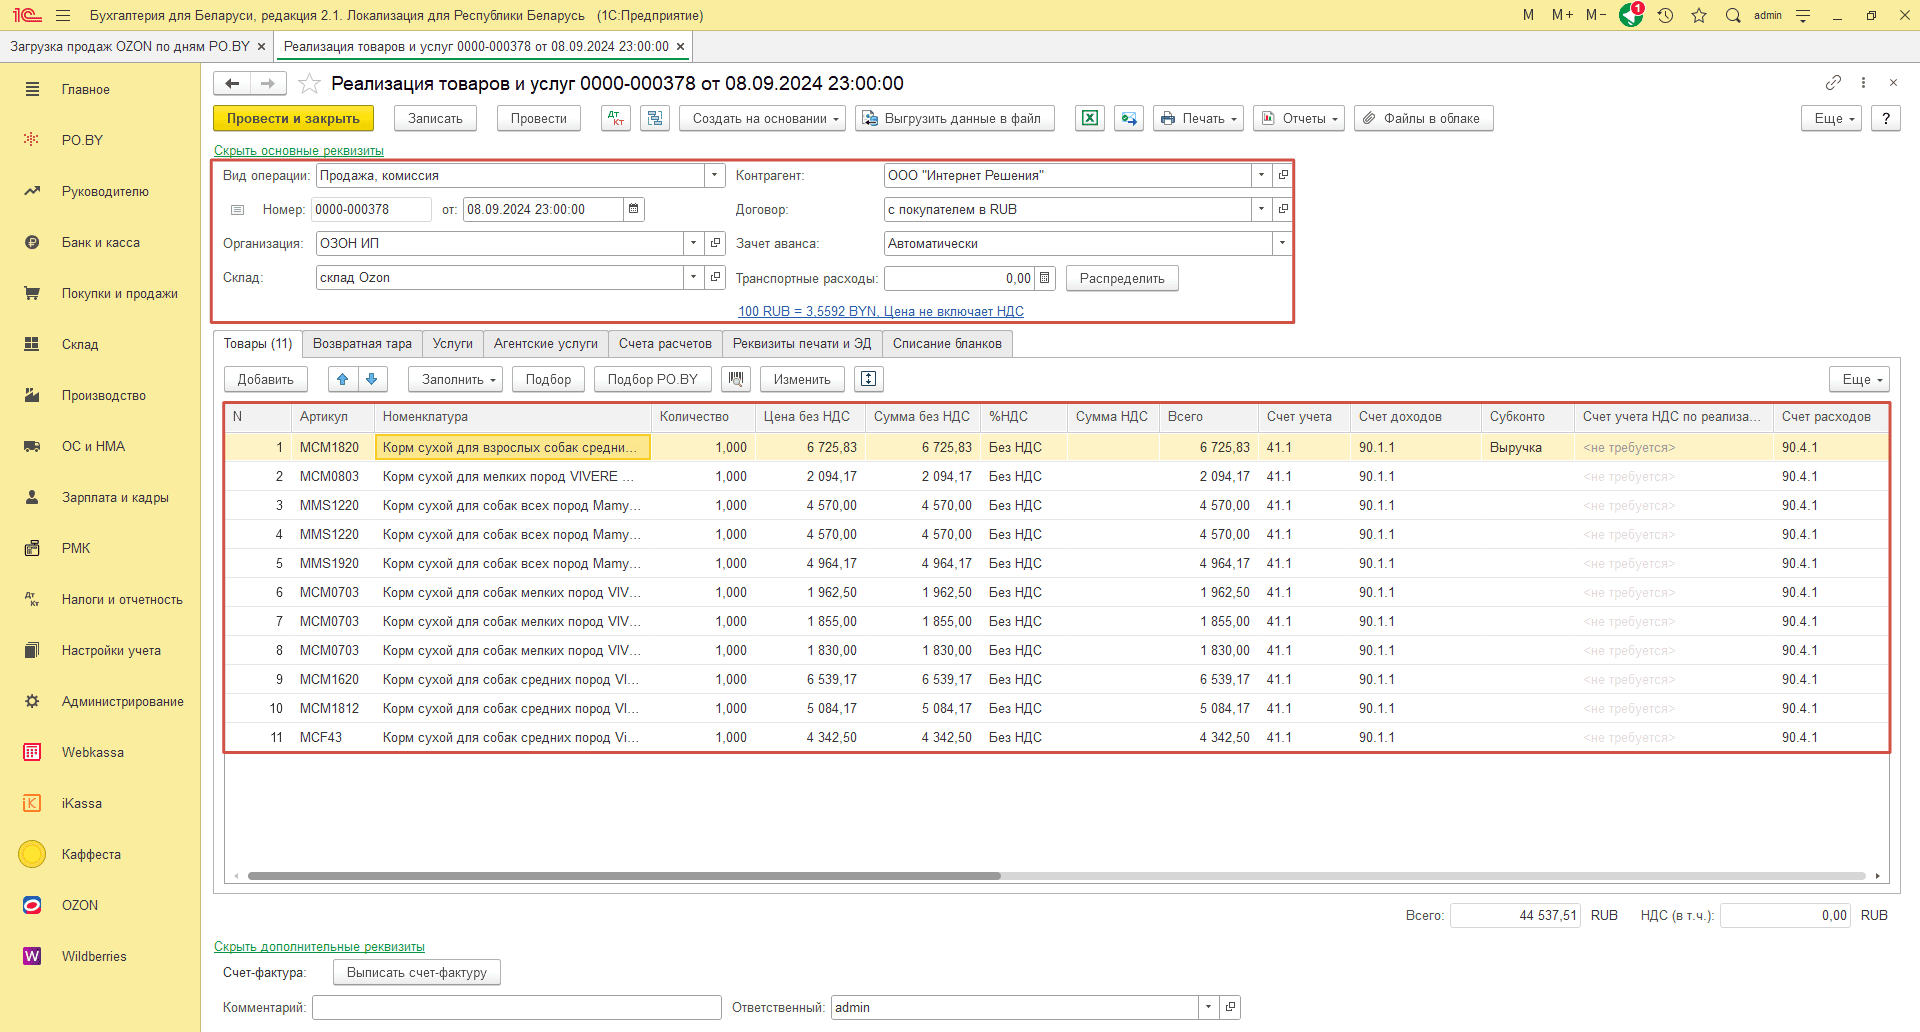The height and width of the screenshot is (1032, 1920).
Task: Open Банк и касса section
Action: pos(100,242)
